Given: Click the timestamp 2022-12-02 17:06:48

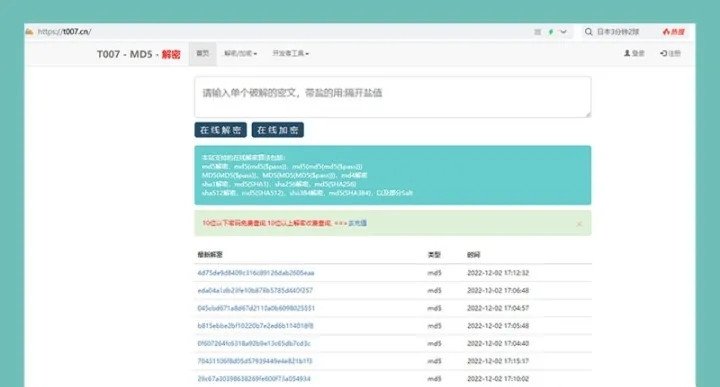Looking at the screenshot, I should click(x=498, y=291).
